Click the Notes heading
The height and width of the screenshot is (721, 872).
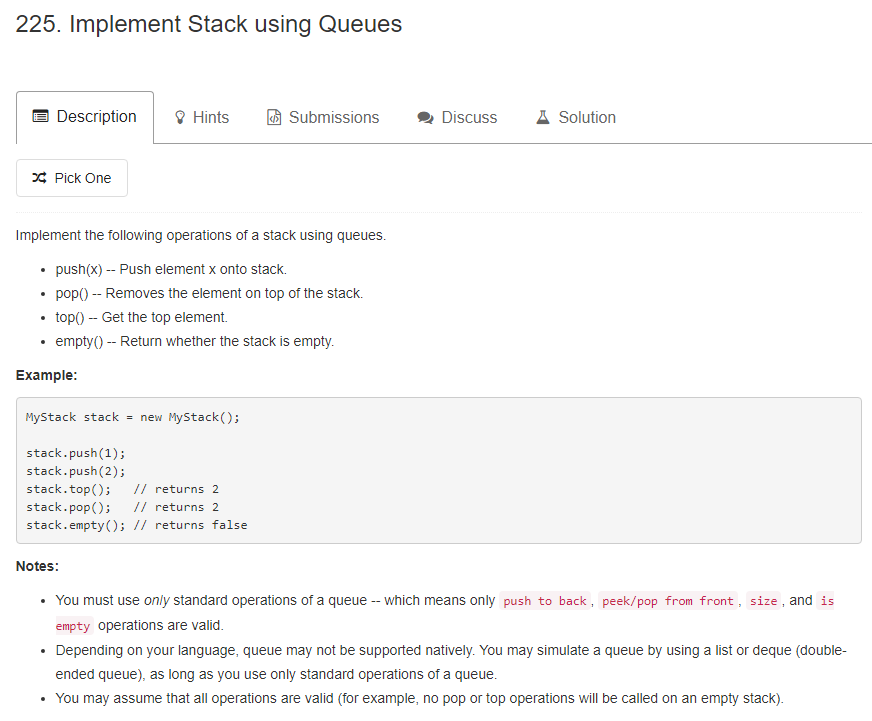36,565
